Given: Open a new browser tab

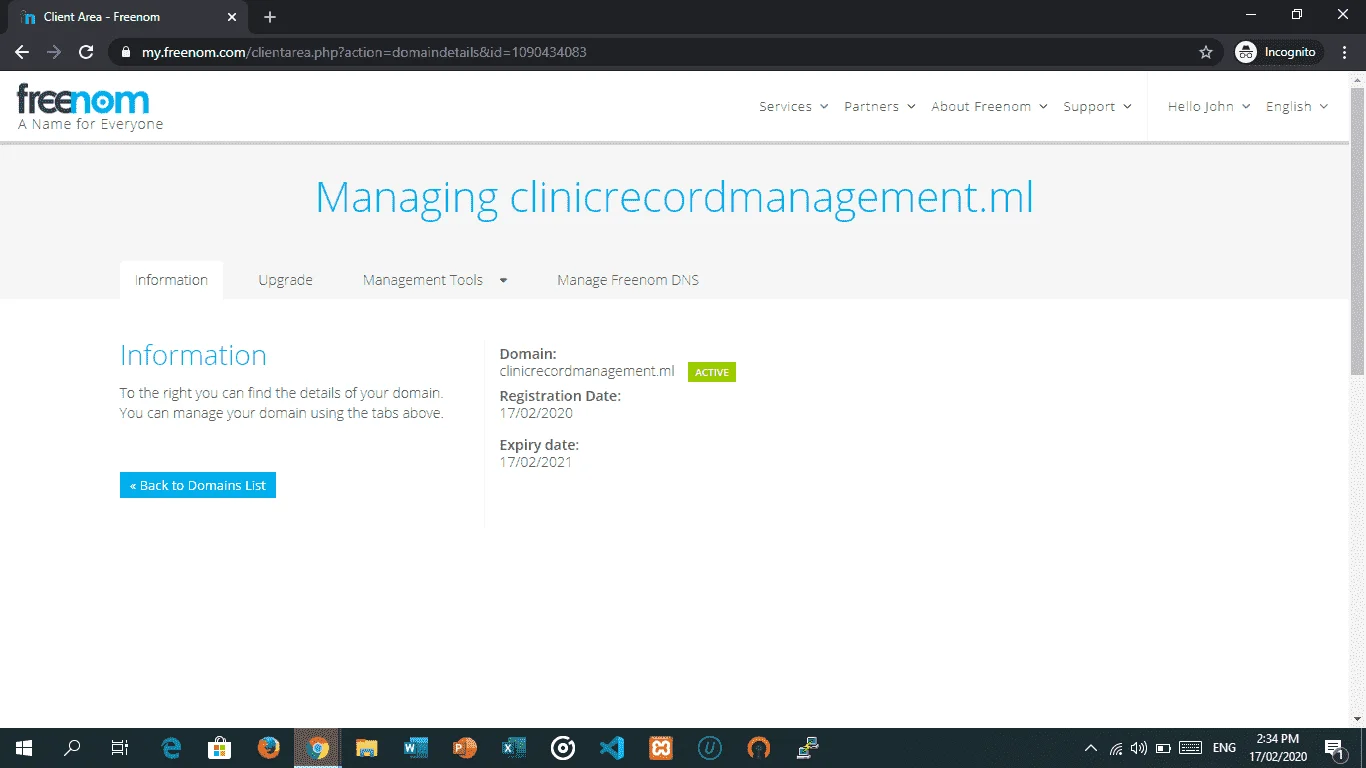Looking at the screenshot, I should 270,17.
